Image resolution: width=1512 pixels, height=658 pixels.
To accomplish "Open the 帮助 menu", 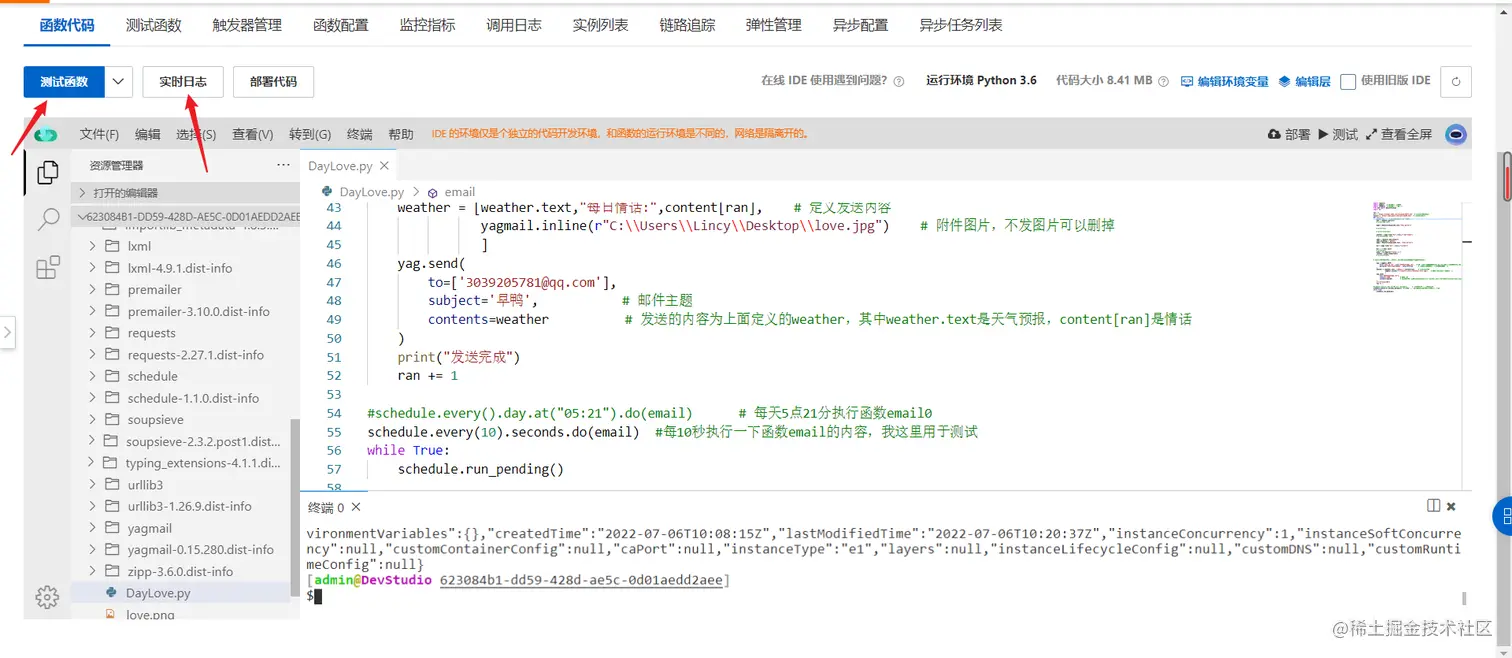I will click(401, 134).
